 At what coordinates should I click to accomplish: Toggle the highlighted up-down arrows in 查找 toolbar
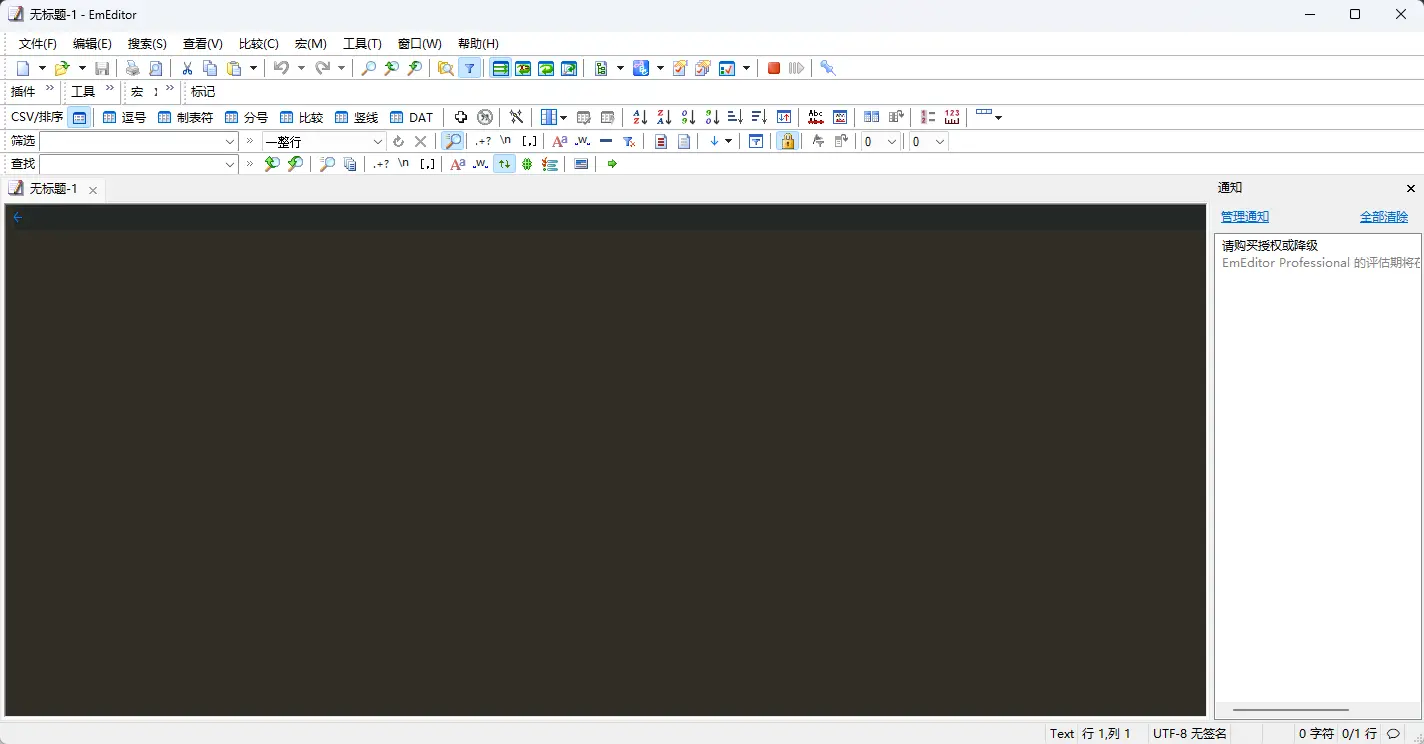(x=504, y=164)
